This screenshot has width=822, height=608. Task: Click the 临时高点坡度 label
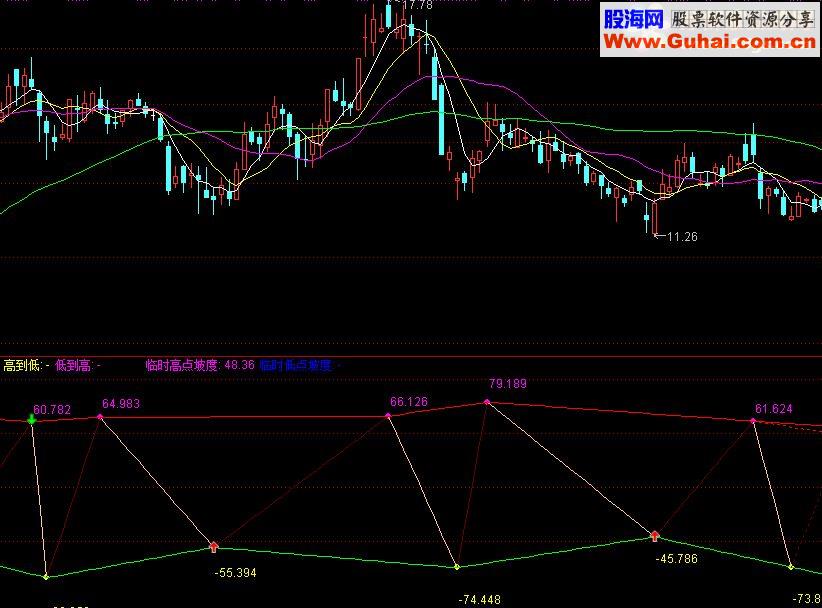182,365
